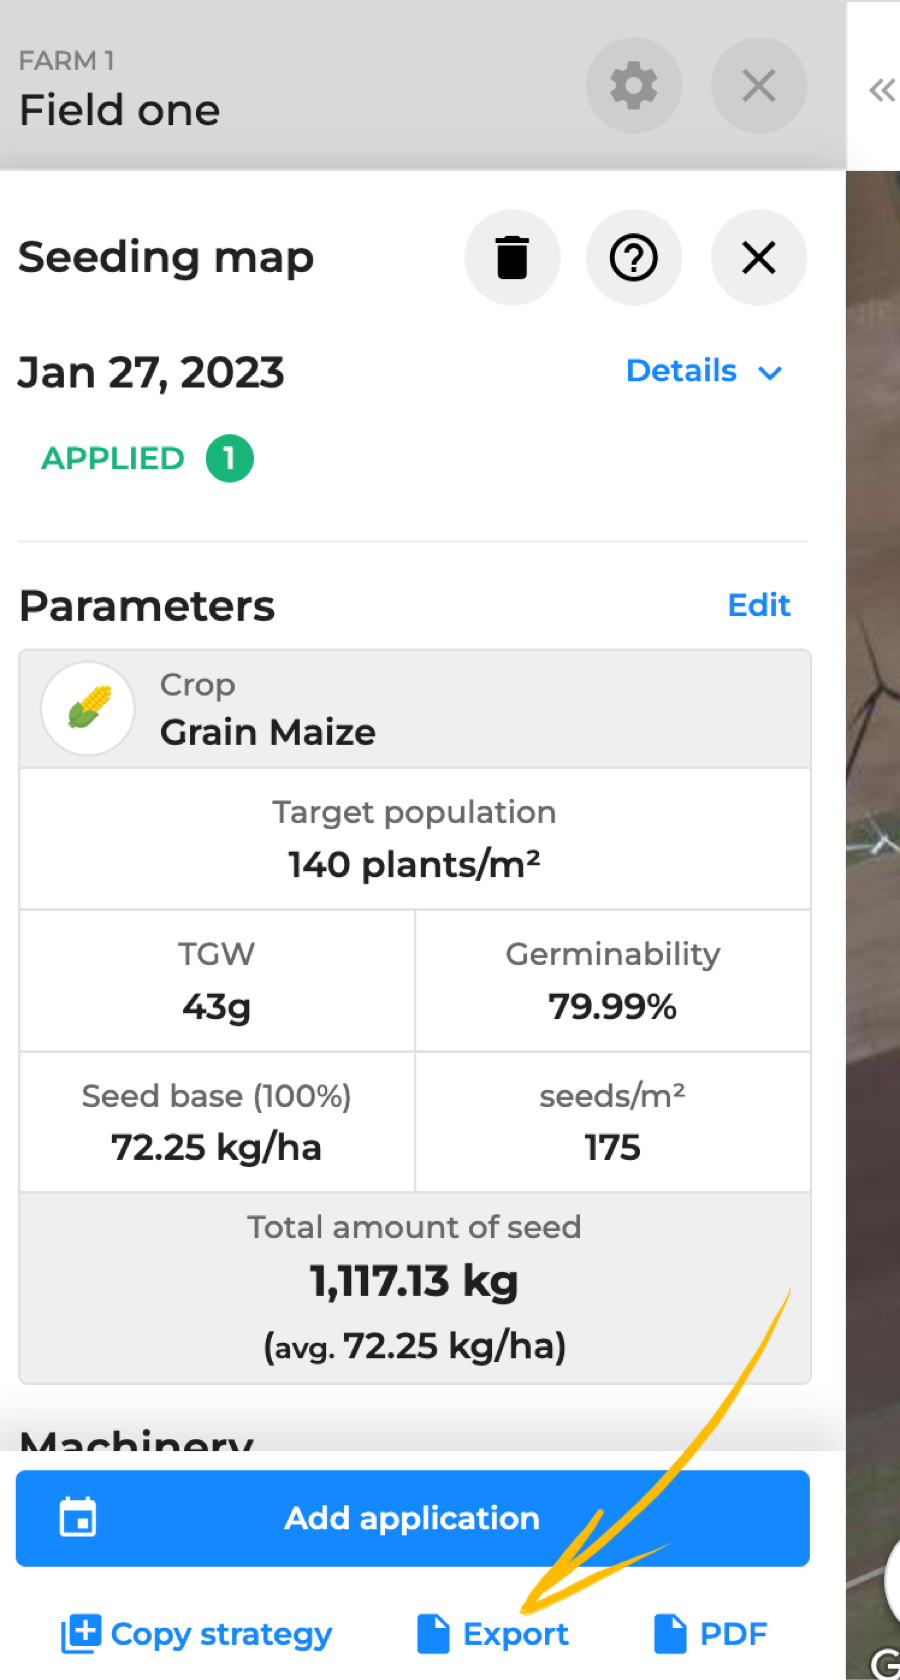Collapse sidebar with double chevron icon
This screenshot has width=900, height=1680.
881,91
